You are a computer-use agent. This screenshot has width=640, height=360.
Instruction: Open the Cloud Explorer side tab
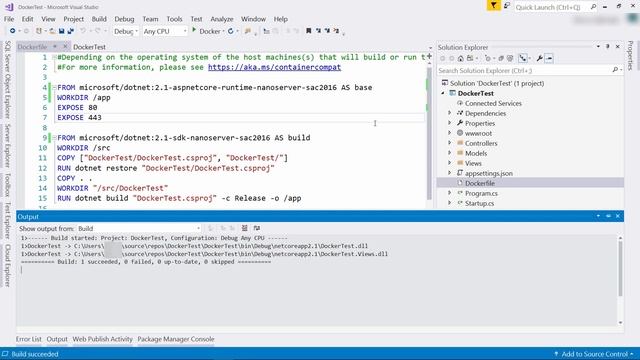[7, 266]
